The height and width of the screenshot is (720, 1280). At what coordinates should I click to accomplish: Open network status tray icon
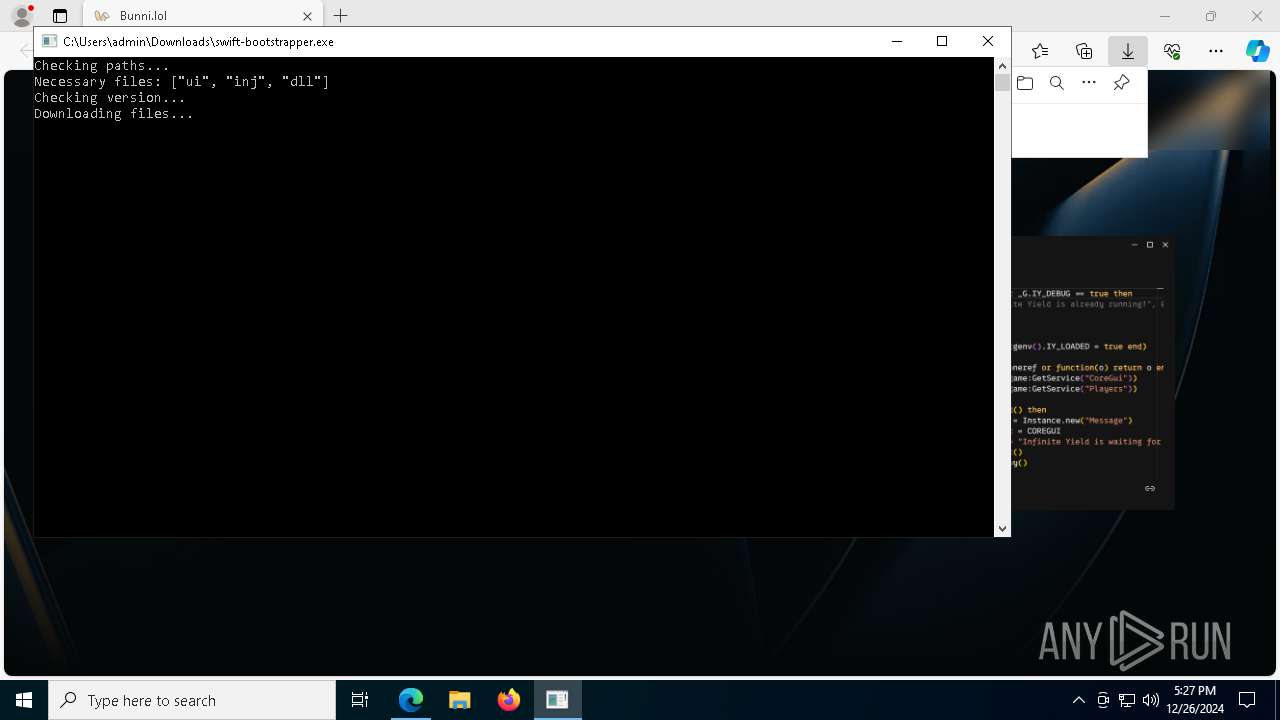pyautogui.click(x=1127, y=700)
